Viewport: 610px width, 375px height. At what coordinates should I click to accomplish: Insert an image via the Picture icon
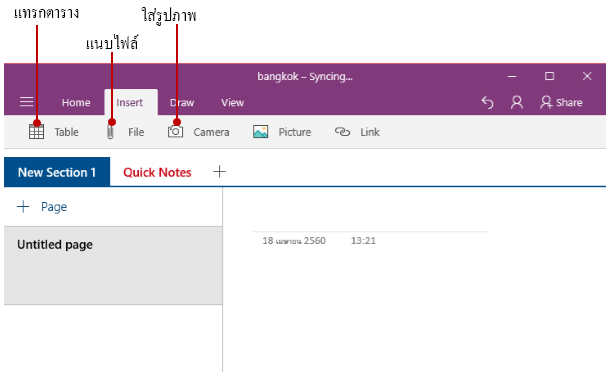coord(260,132)
